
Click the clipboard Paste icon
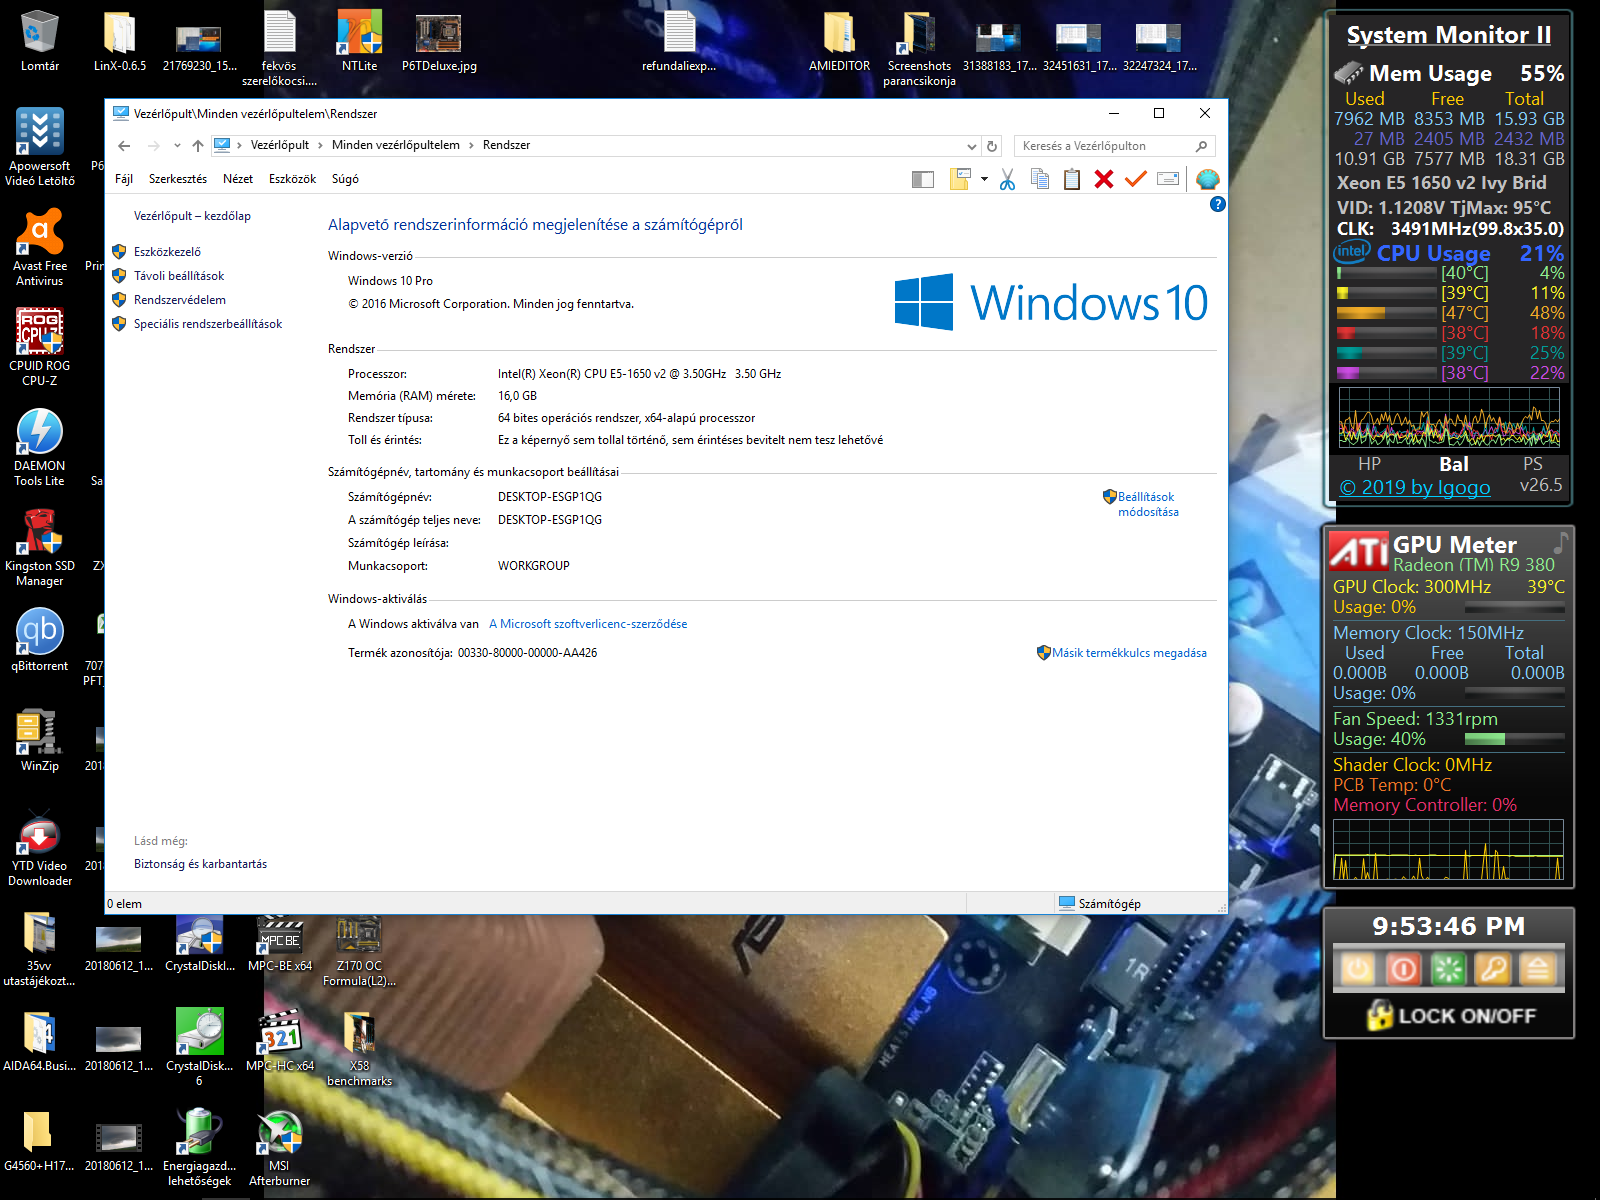(1072, 179)
